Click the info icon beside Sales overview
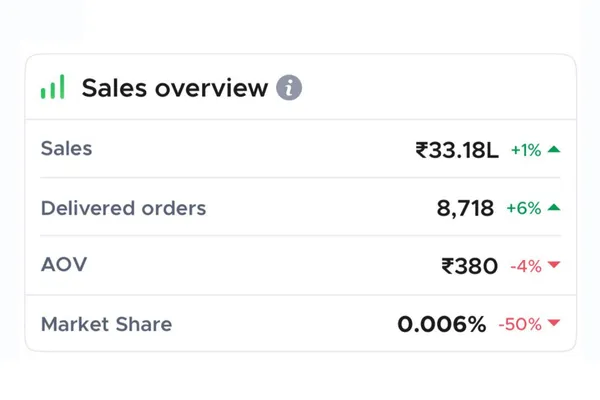Viewport: 600px width, 400px height. pos(289,88)
